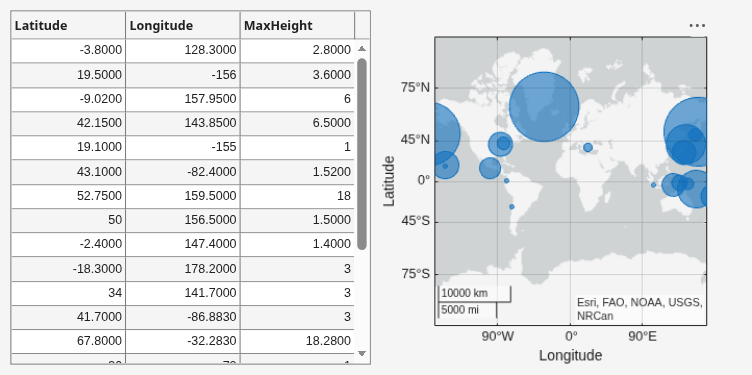Select the MaxHeight cell 1.5000
752x375 pixels.
click(297, 220)
